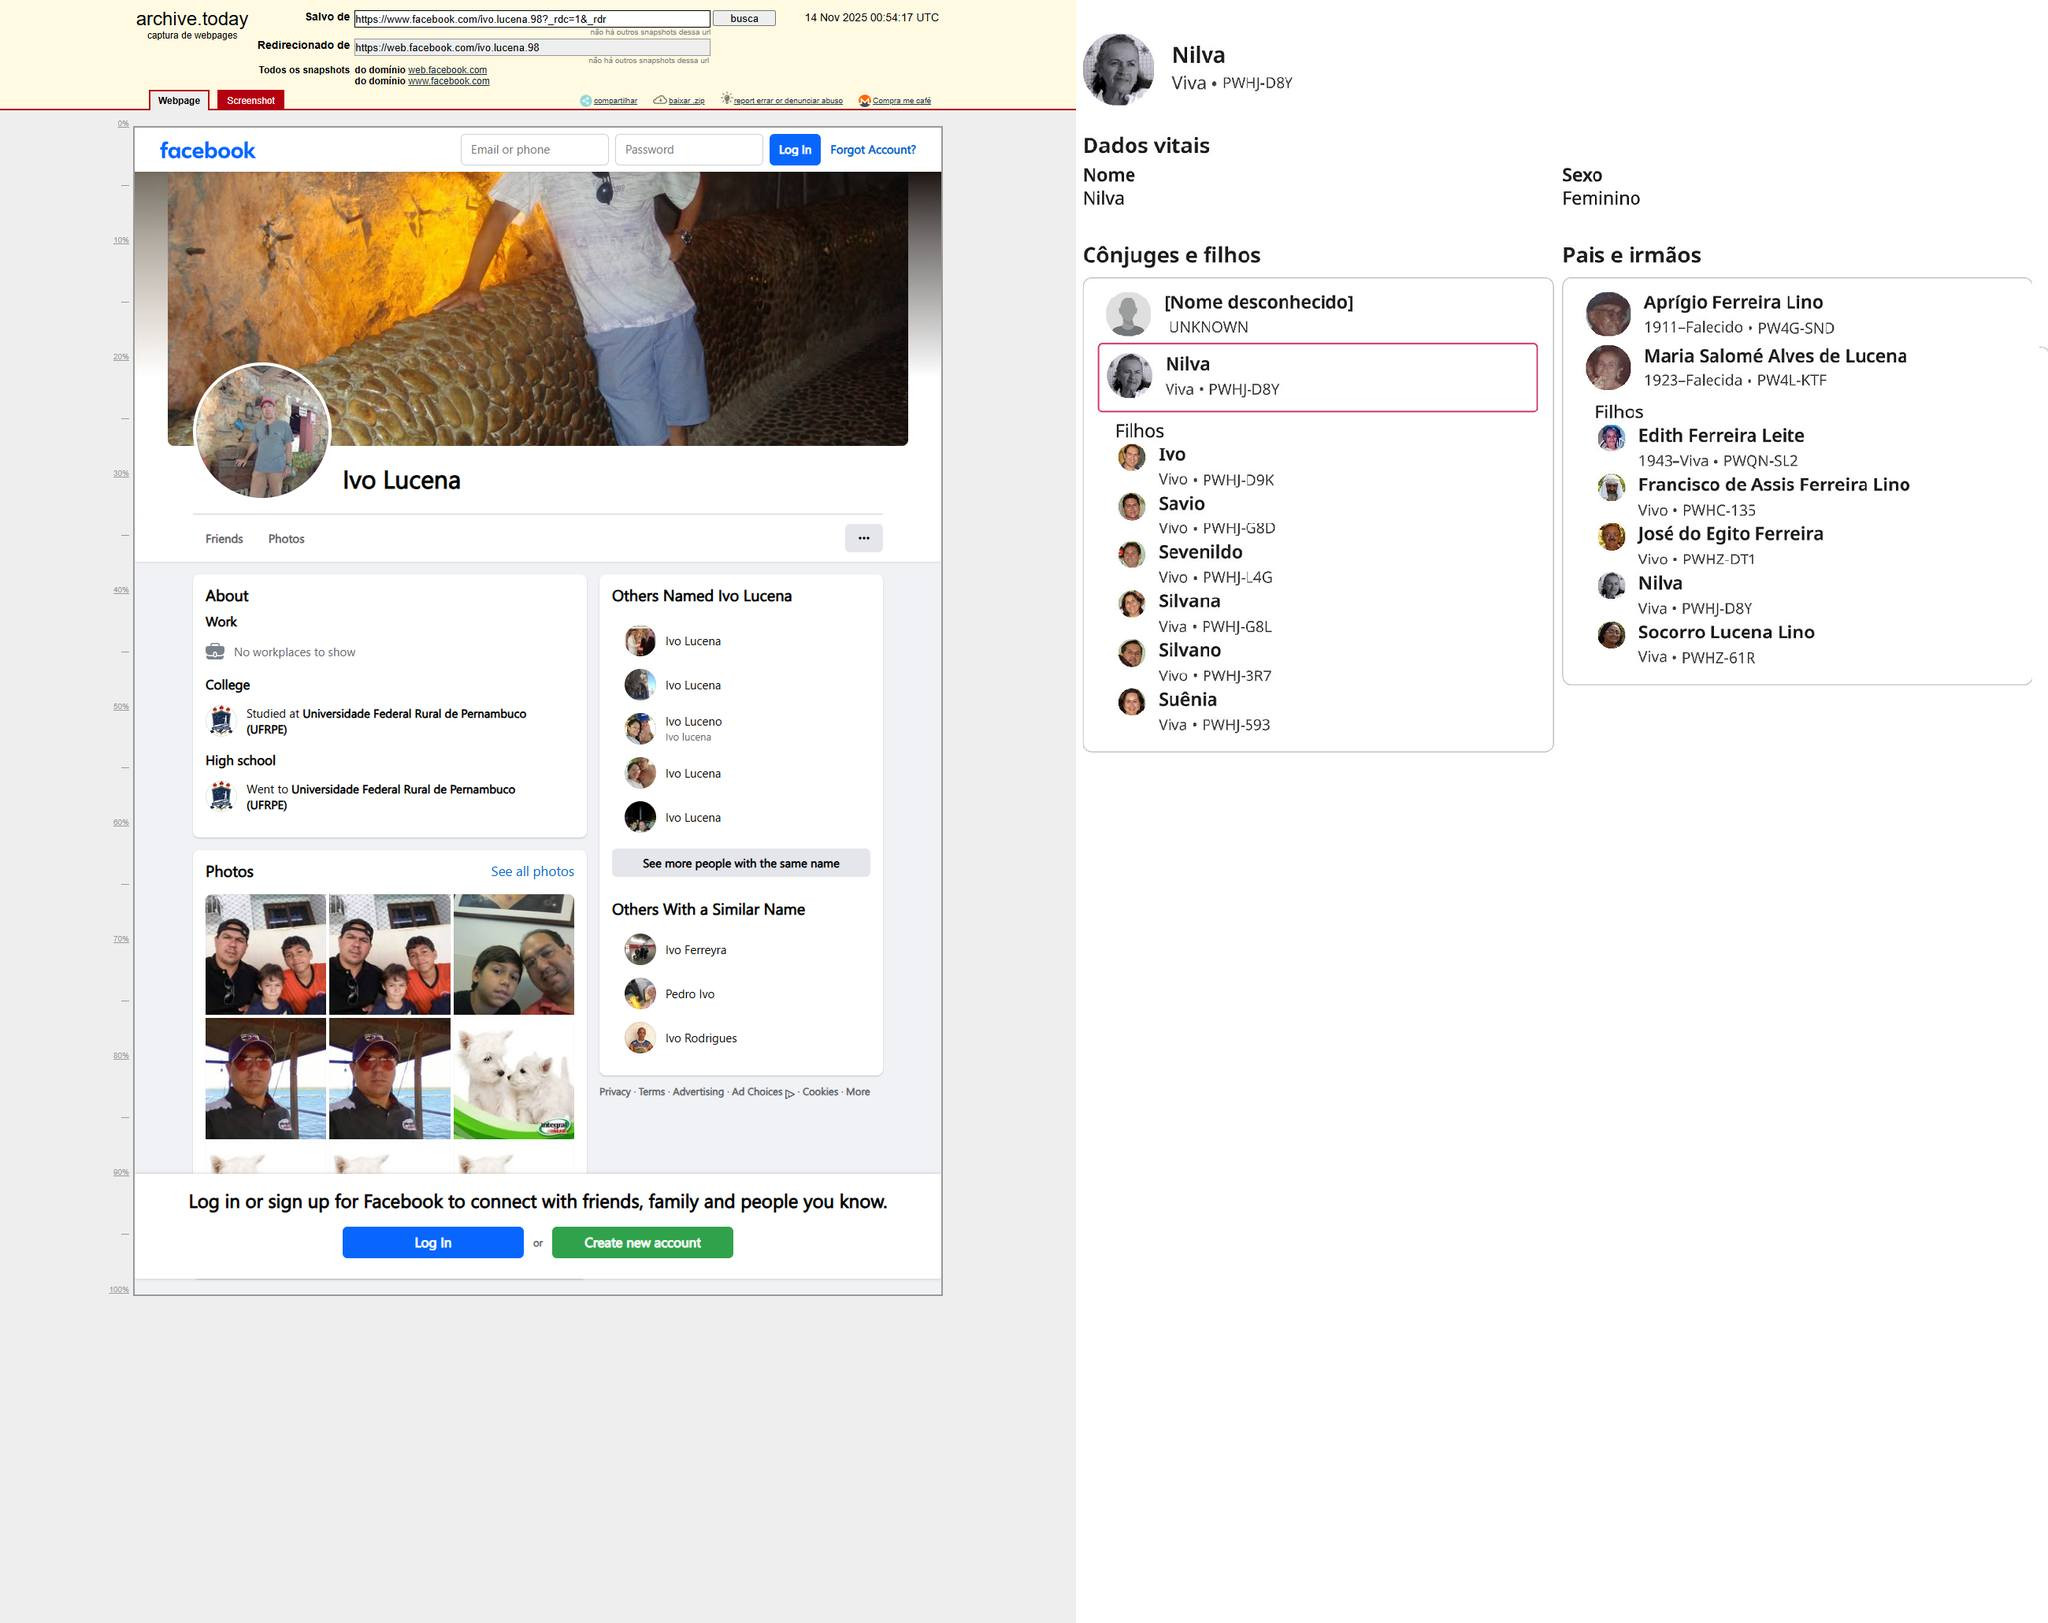Open the white puppies photo thumbnail
2048x1623 pixels.
pyautogui.click(x=513, y=1079)
